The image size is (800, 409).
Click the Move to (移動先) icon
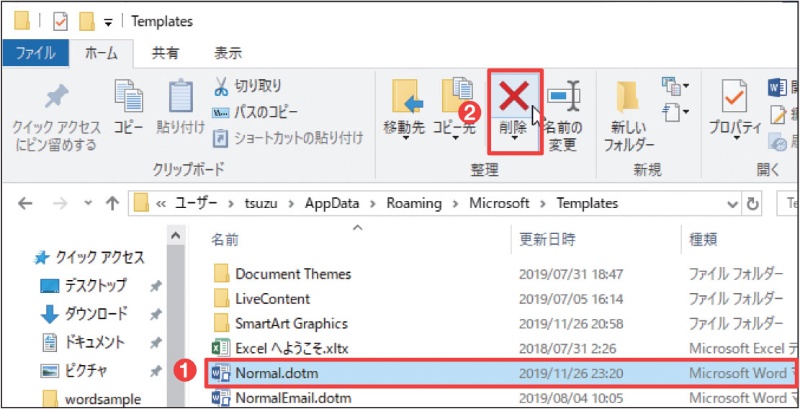click(x=404, y=98)
